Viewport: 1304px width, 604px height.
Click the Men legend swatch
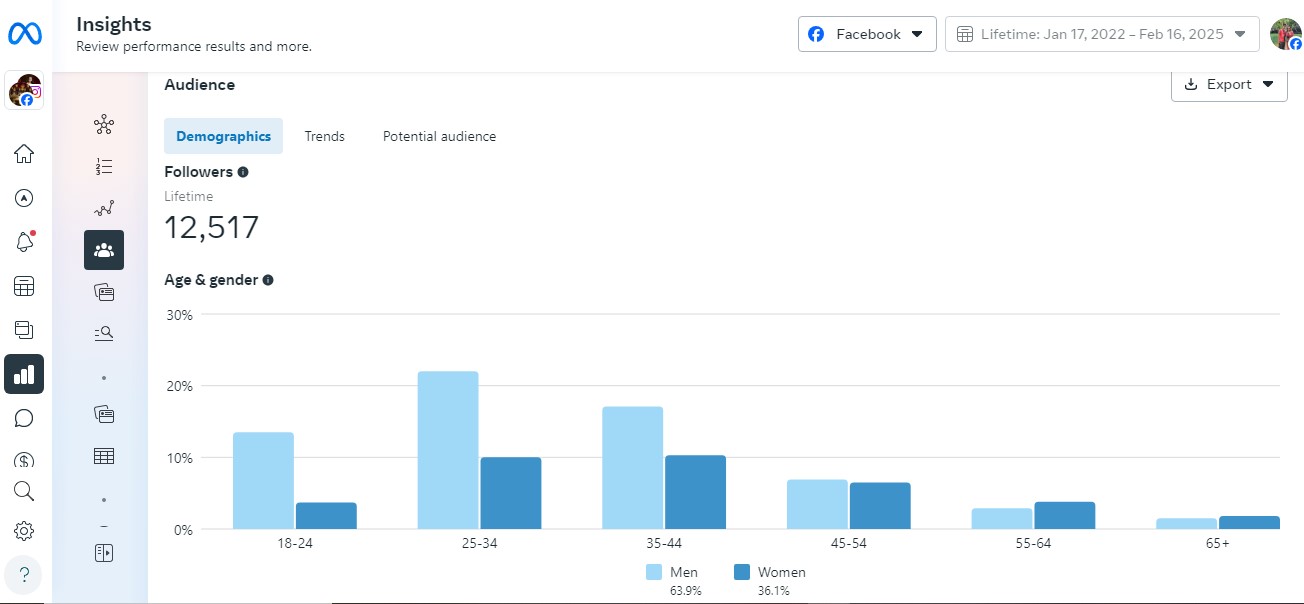click(654, 572)
